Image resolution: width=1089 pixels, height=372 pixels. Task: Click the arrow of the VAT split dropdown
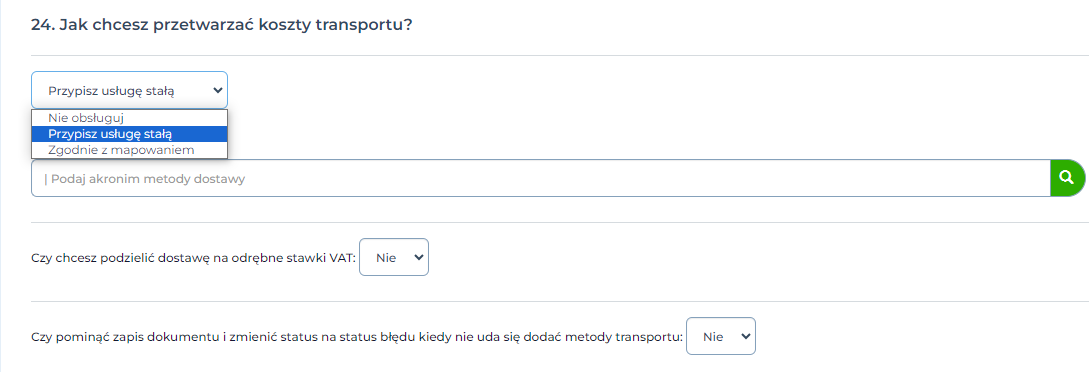click(418, 257)
